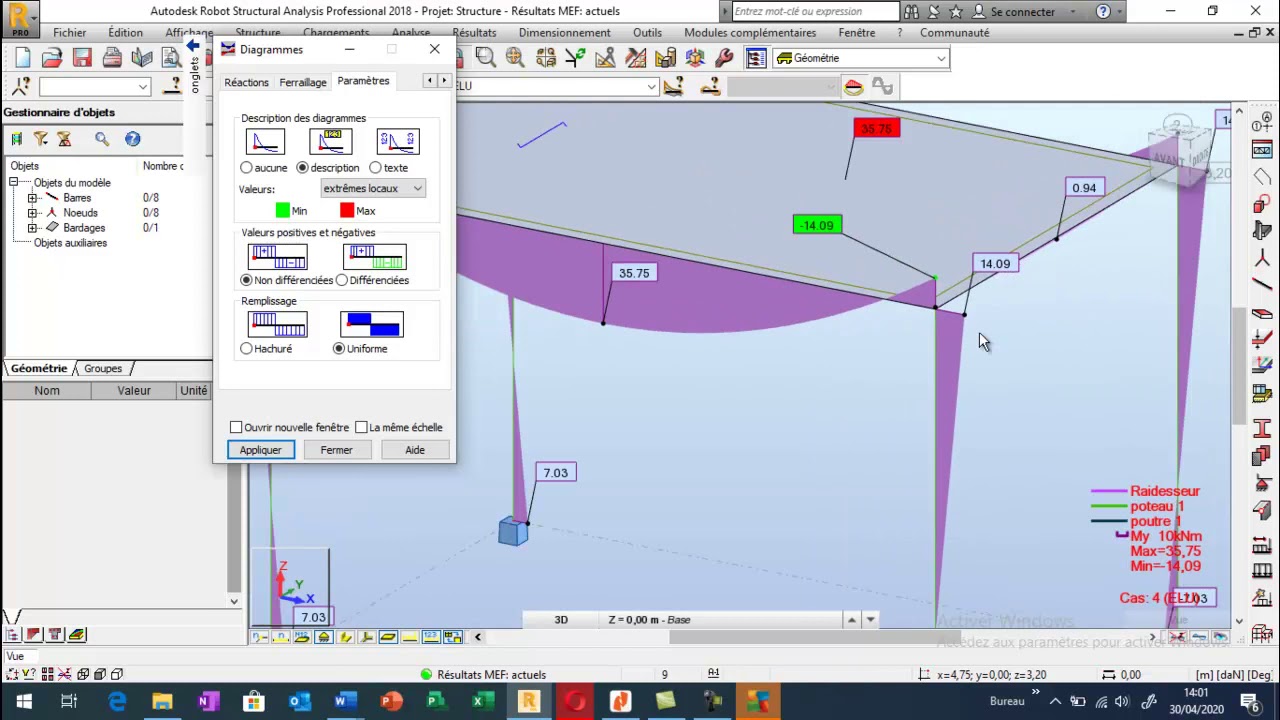1280x720 pixels.
Task: Click the red Max color swatch
Action: point(346,210)
